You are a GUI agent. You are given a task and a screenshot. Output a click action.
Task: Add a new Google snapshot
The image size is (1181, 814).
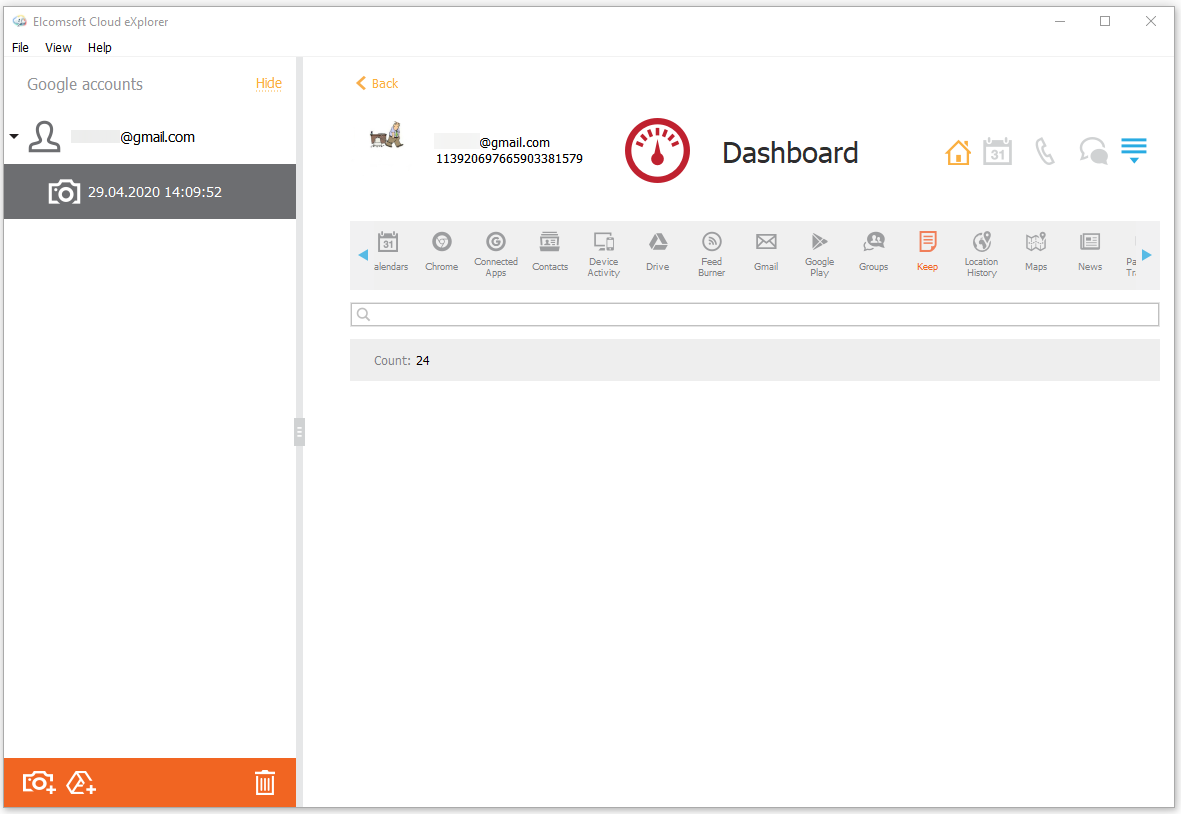pos(39,782)
